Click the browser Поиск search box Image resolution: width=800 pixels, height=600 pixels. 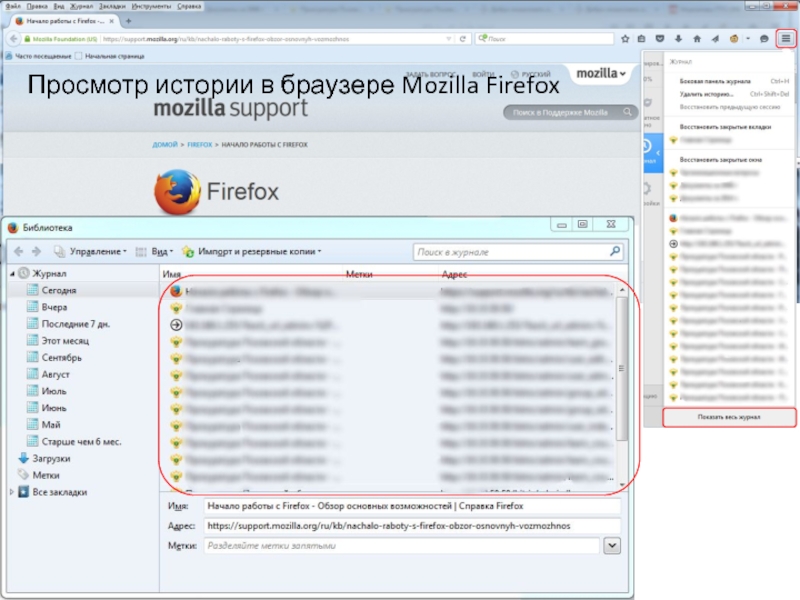(544, 39)
